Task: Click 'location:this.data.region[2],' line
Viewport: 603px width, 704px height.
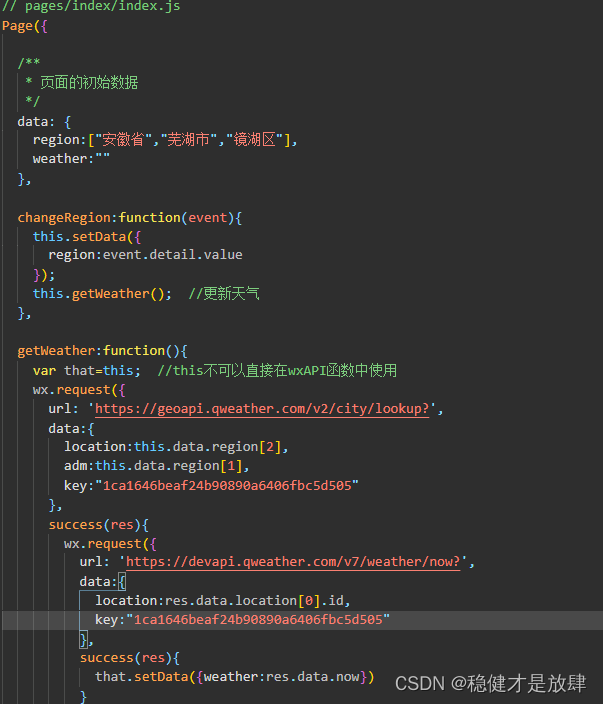Action: [176, 447]
